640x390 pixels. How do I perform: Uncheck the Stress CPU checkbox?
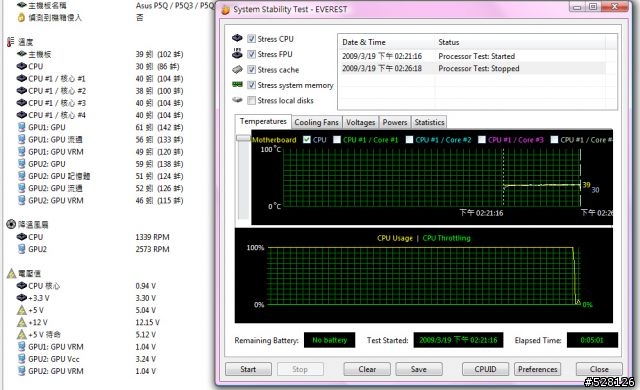tap(251, 39)
